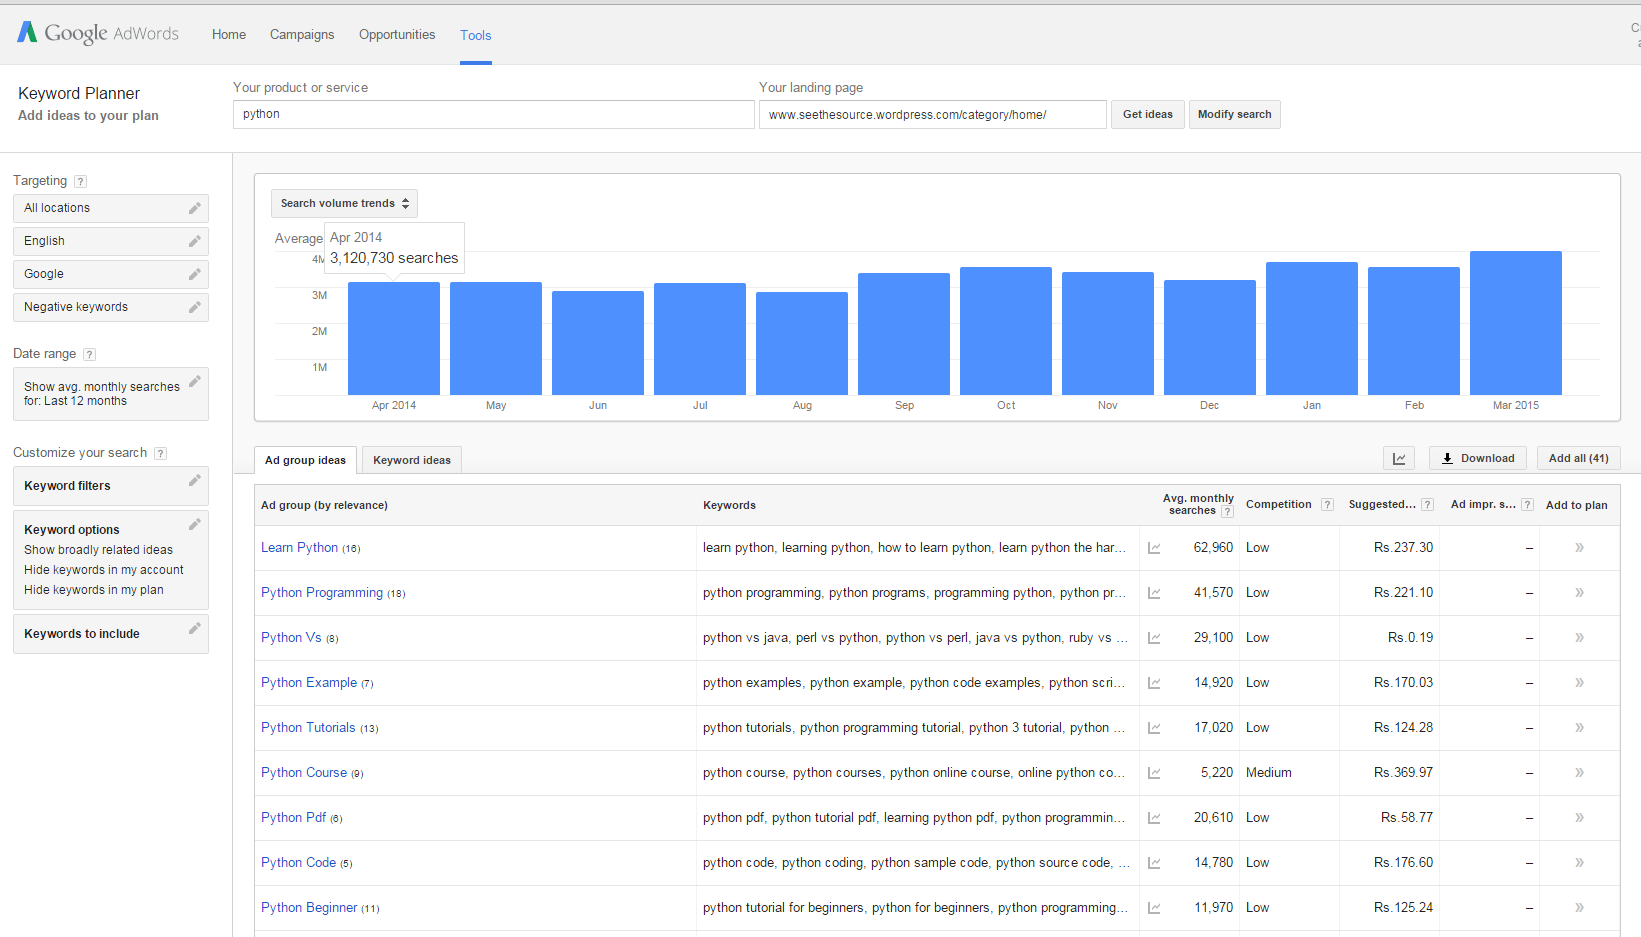Add Learn Python group to plan
Image resolution: width=1641 pixels, height=937 pixels.
1580,548
